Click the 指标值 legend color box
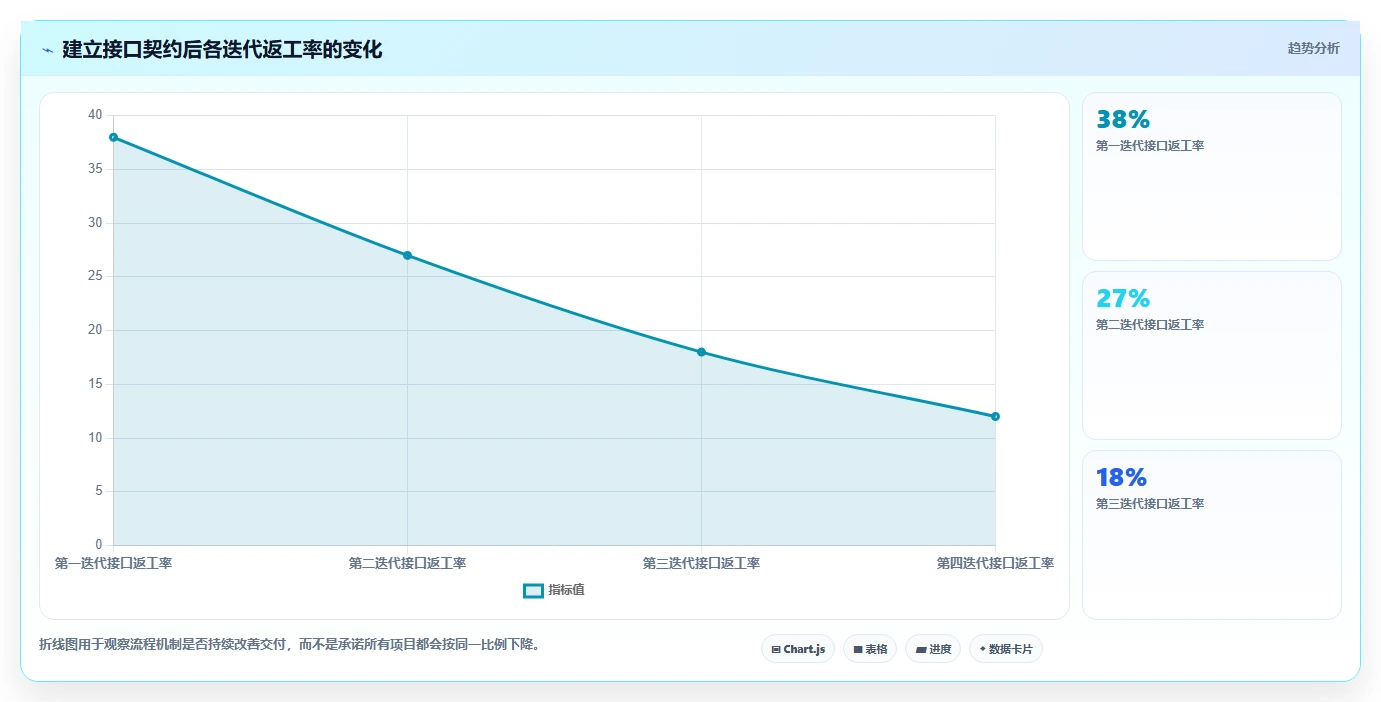 (533, 590)
